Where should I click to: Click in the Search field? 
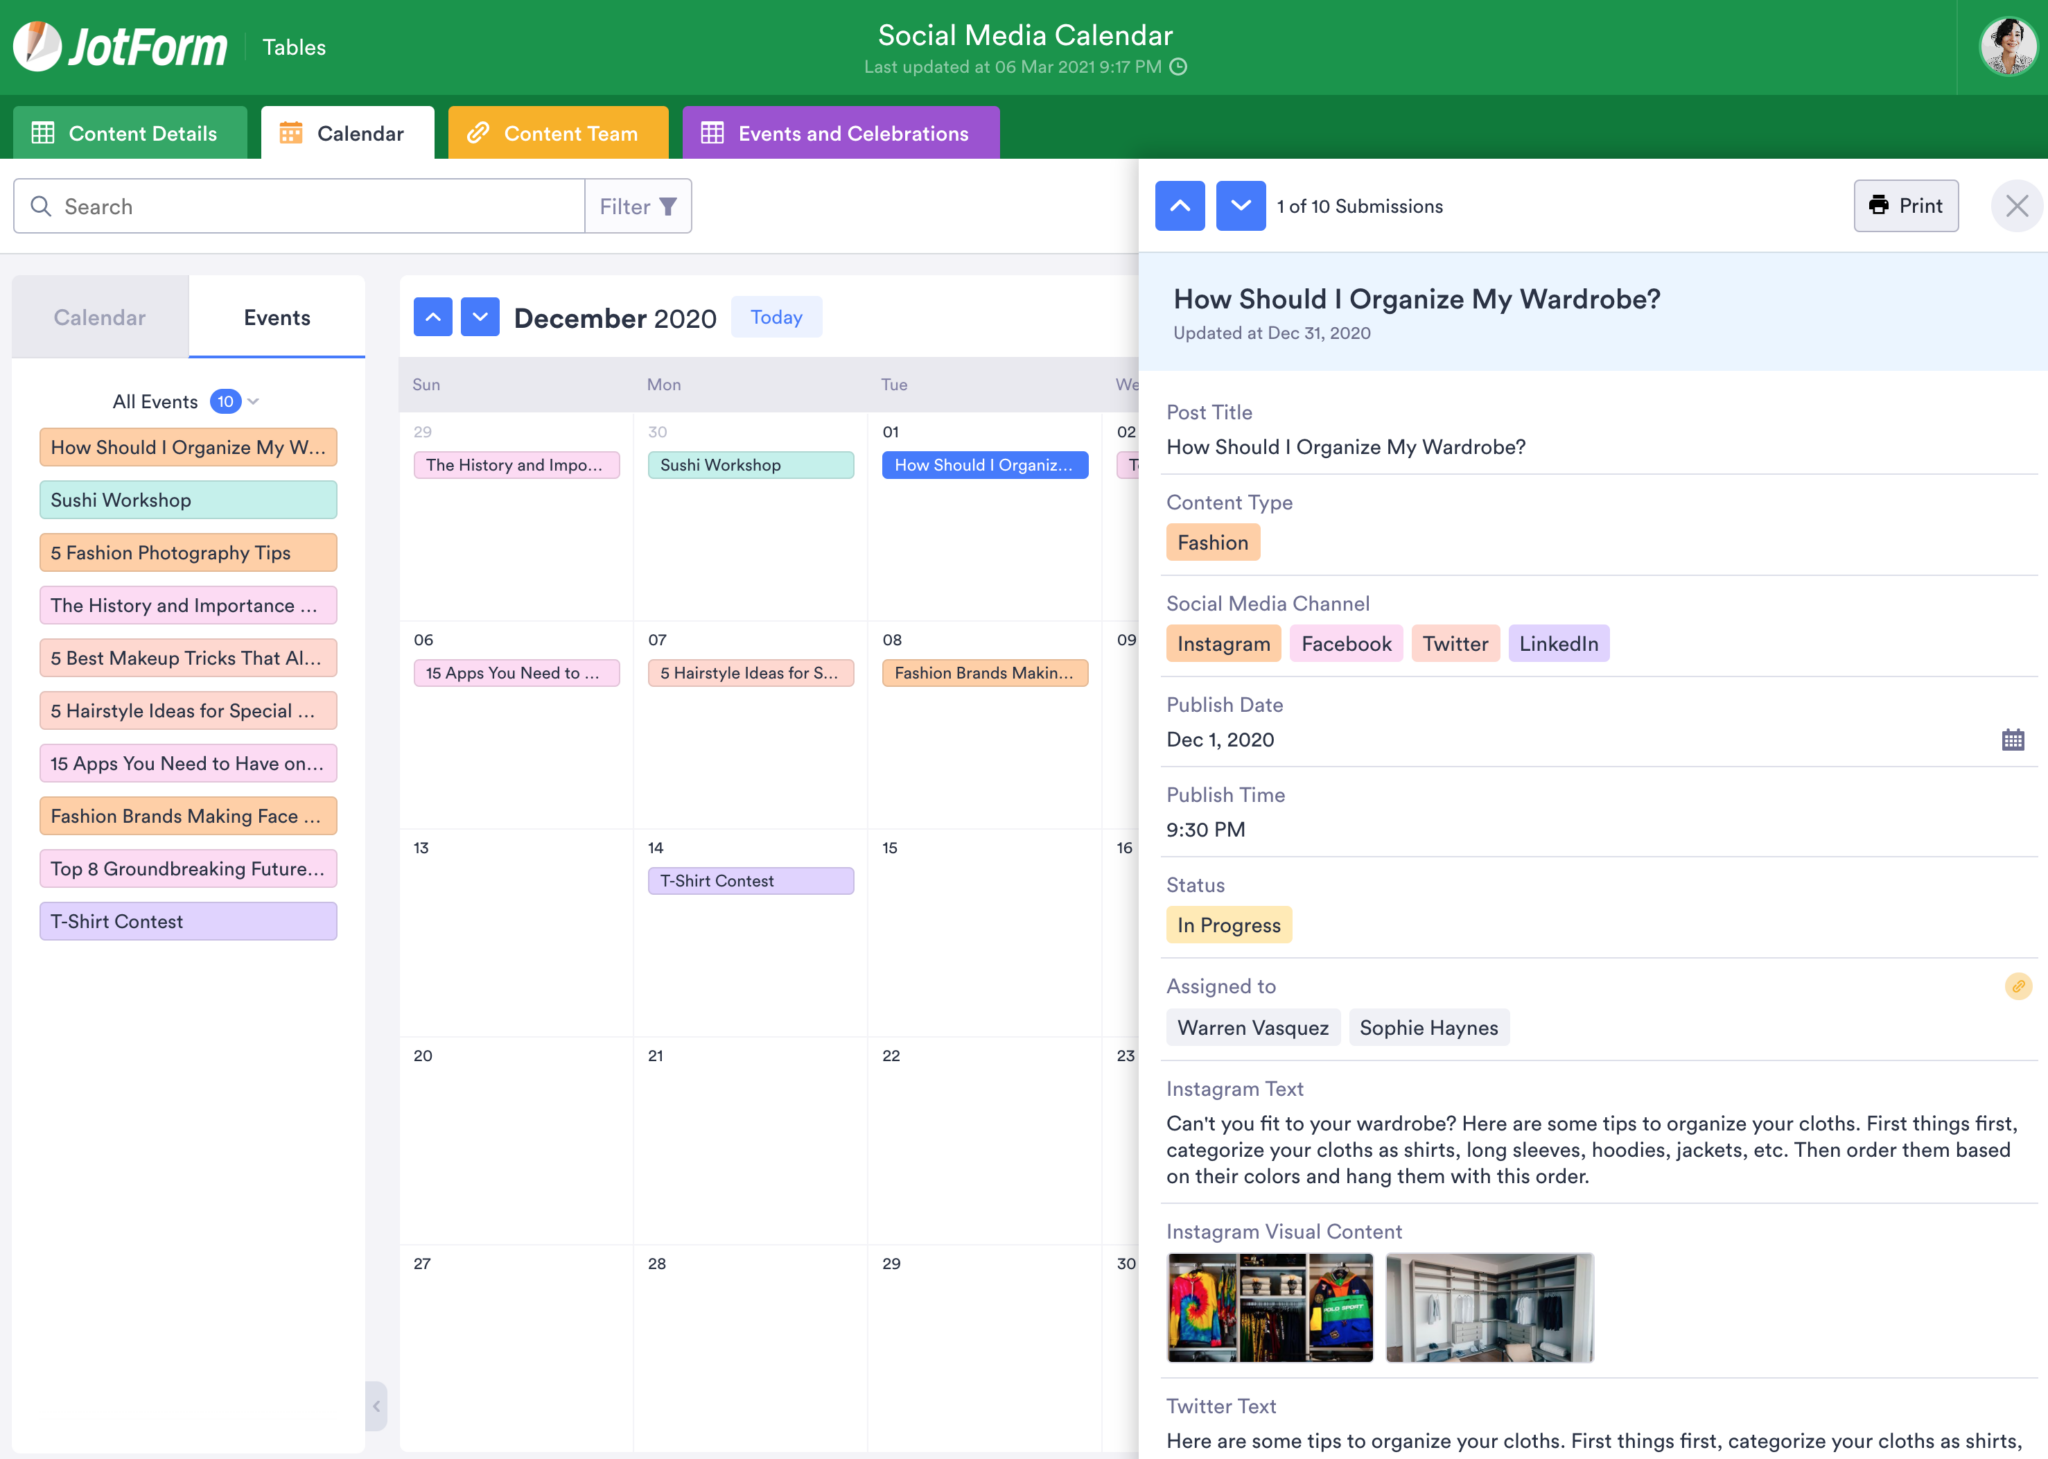(300, 206)
